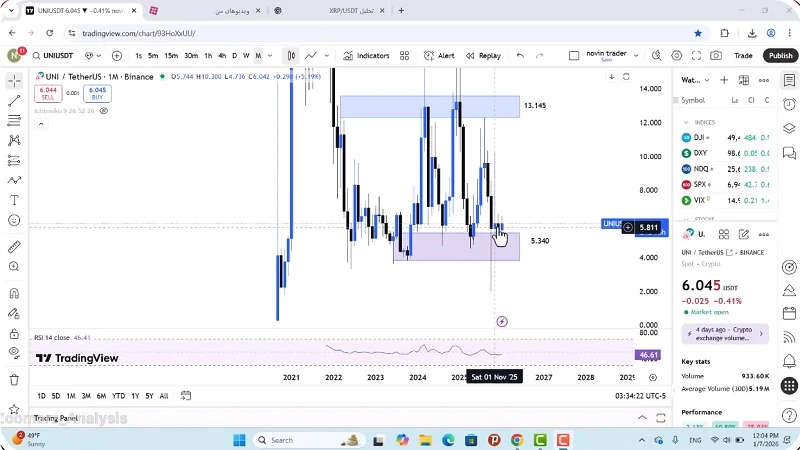
Task: Open the Indicators dialog
Action: (366, 56)
